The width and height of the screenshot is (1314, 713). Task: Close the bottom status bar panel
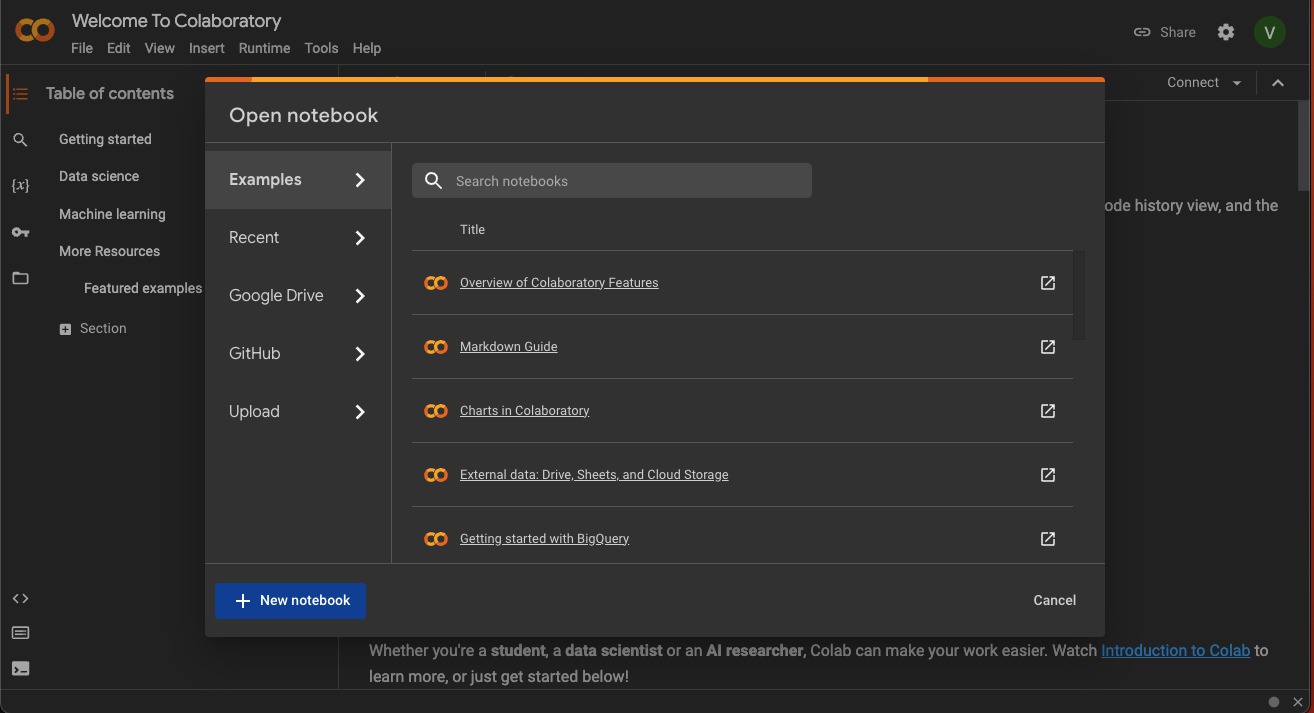tap(1298, 702)
